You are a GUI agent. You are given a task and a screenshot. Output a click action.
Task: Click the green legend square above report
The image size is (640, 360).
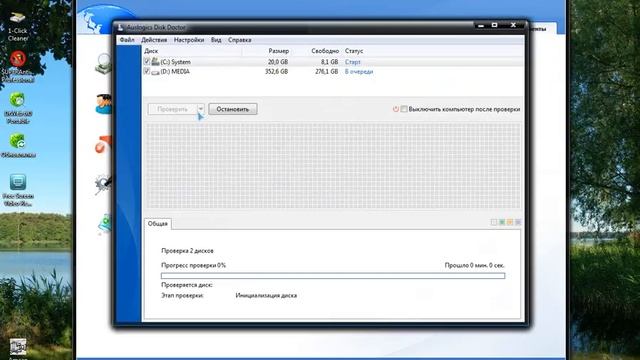502,222
